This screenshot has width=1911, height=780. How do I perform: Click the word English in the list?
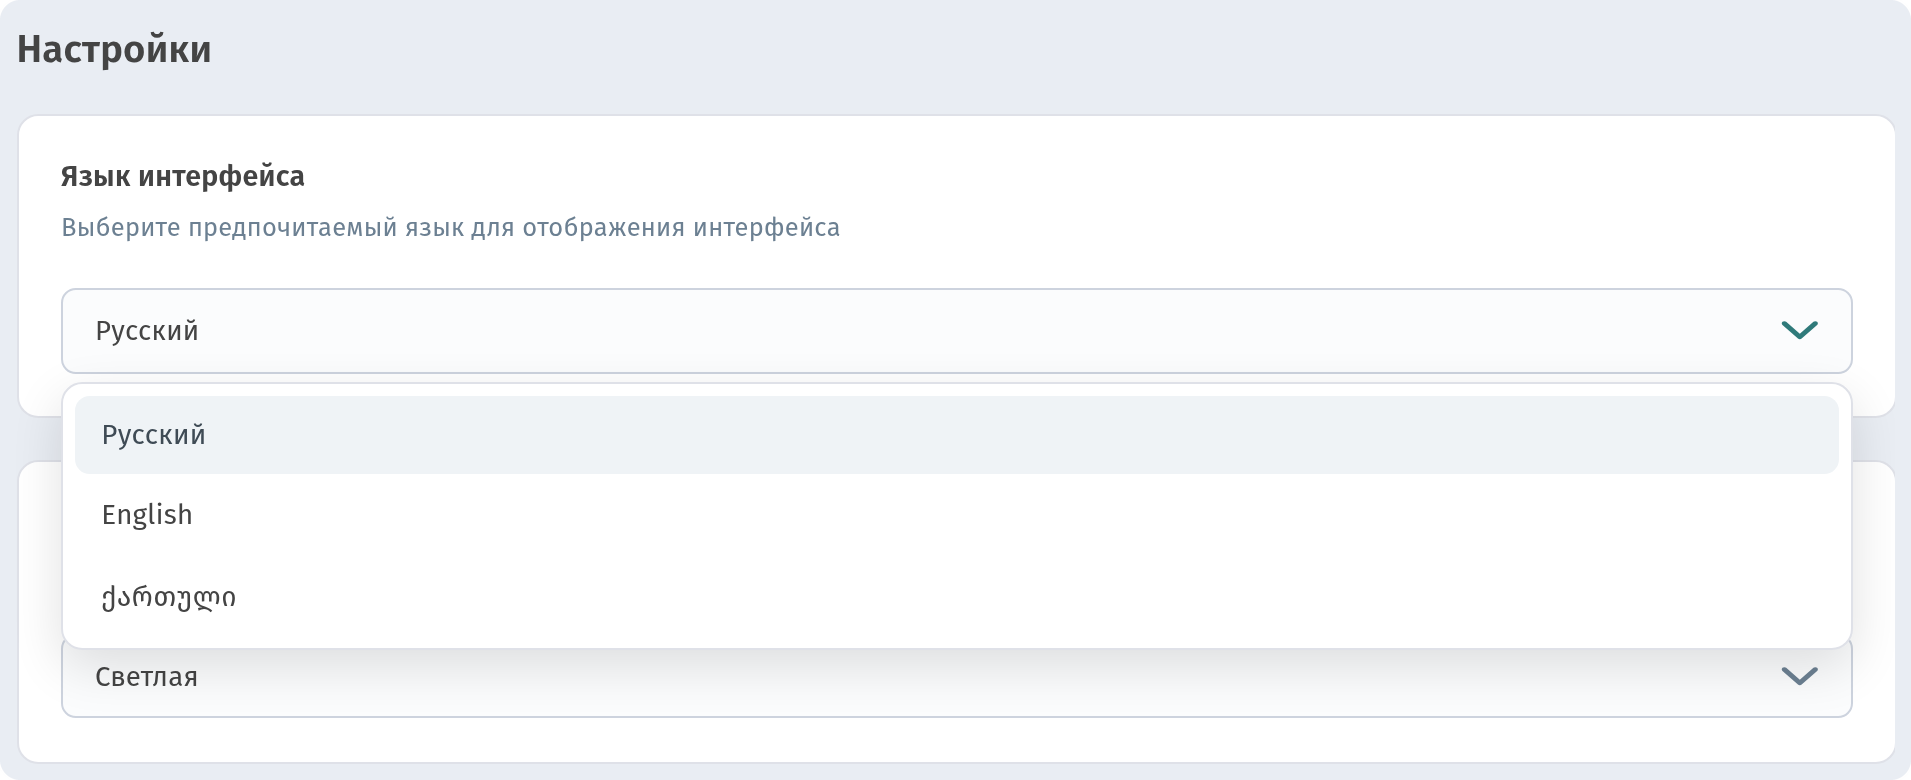[147, 515]
